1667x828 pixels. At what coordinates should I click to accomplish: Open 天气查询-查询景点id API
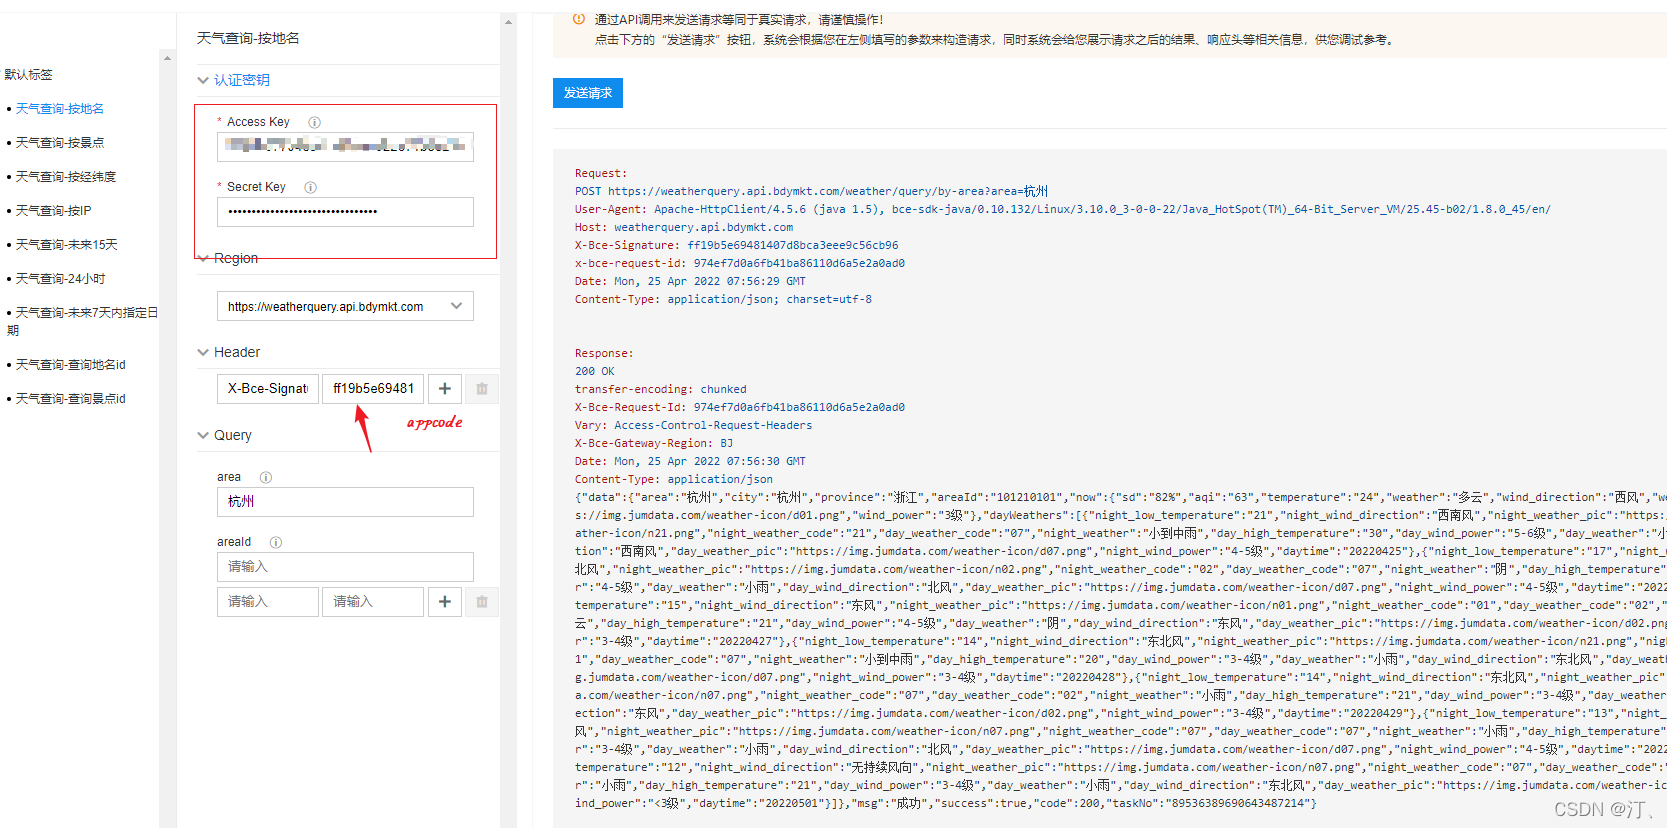pos(70,398)
